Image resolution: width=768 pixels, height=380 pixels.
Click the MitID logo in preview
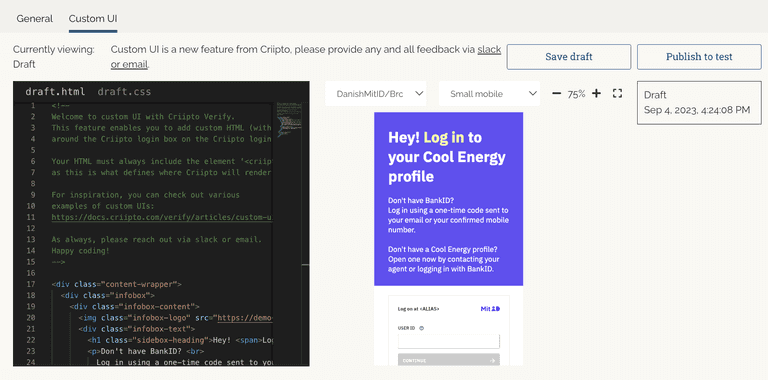click(490, 309)
